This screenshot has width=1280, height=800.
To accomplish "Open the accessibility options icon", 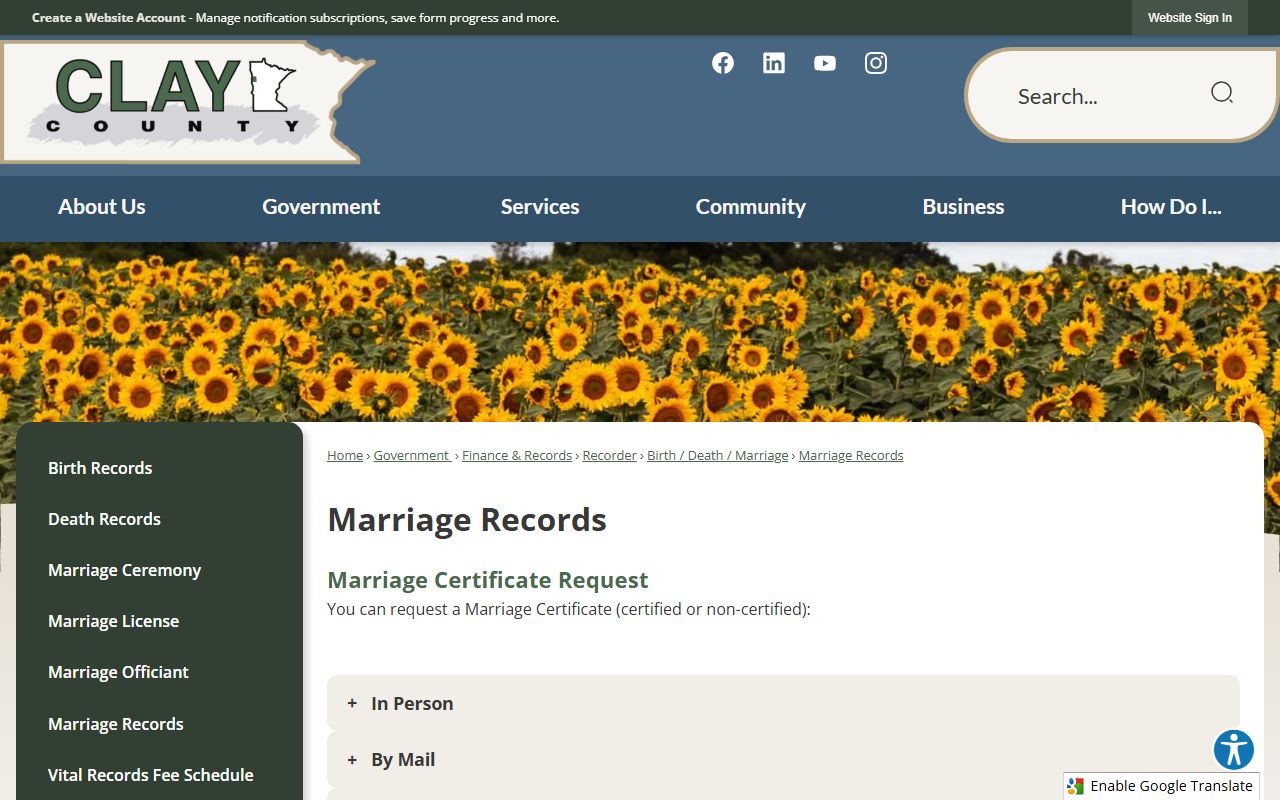I will pyautogui.click(x=1234, y=750).
